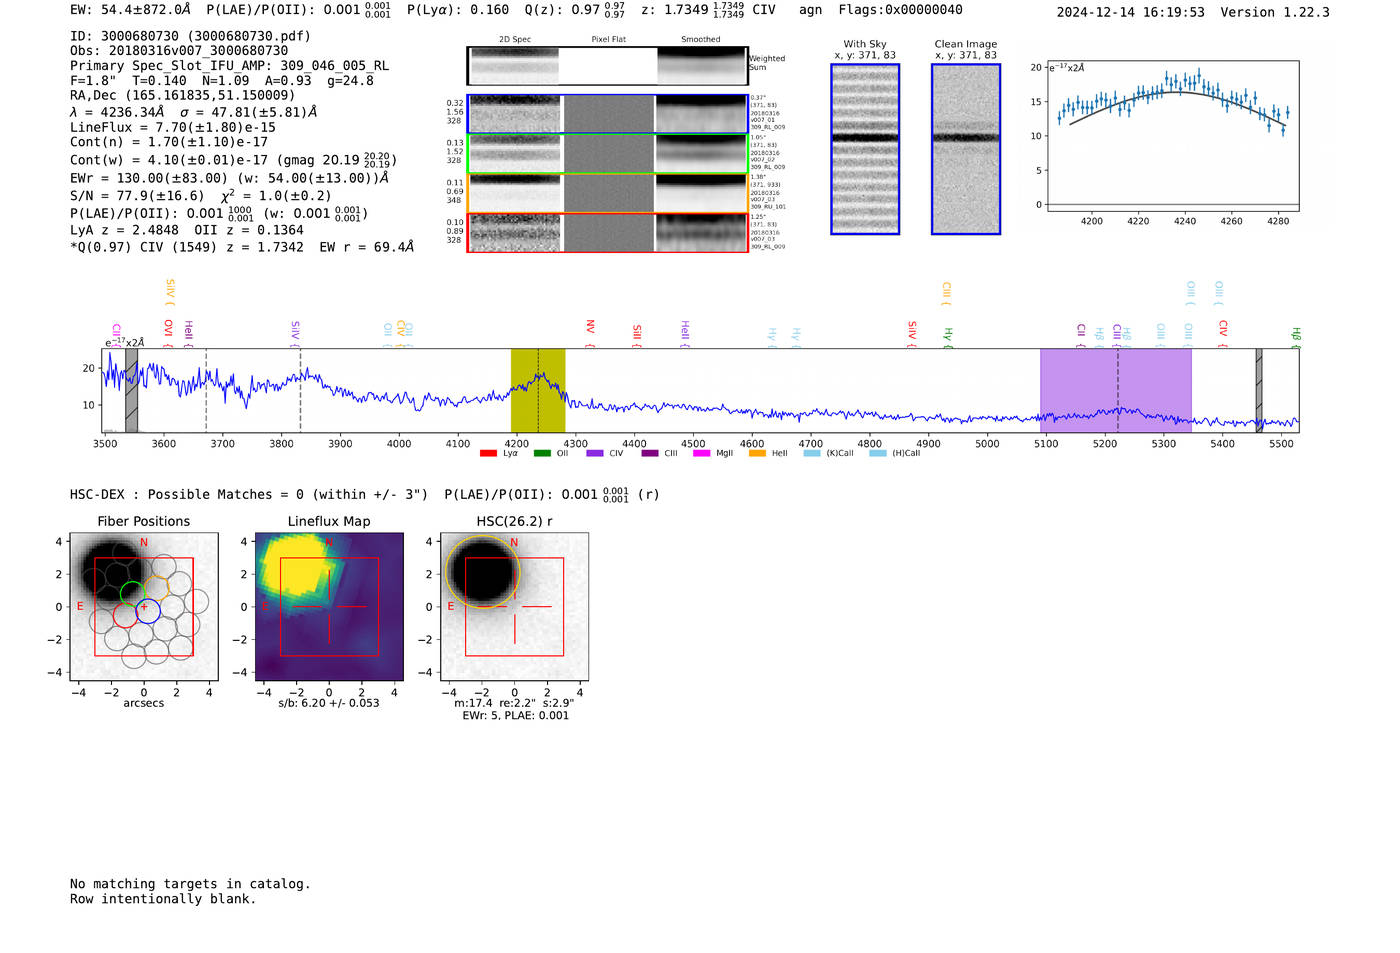Viewport: 1400px width, 953px height.
Task: Click the 'Primary Spec_Slot_IFU_AMP' line
Action: (229, 66)
